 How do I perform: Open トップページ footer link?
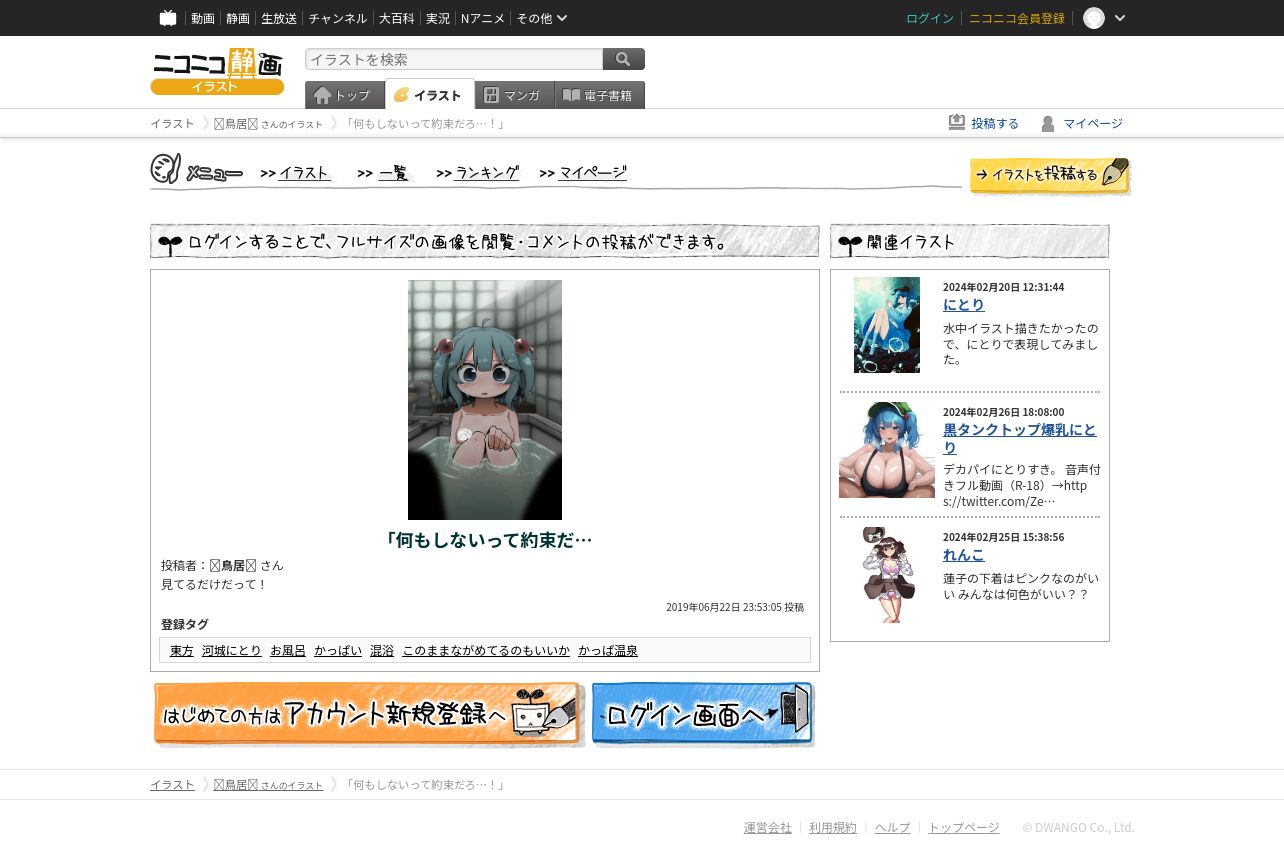coord(964,828)
